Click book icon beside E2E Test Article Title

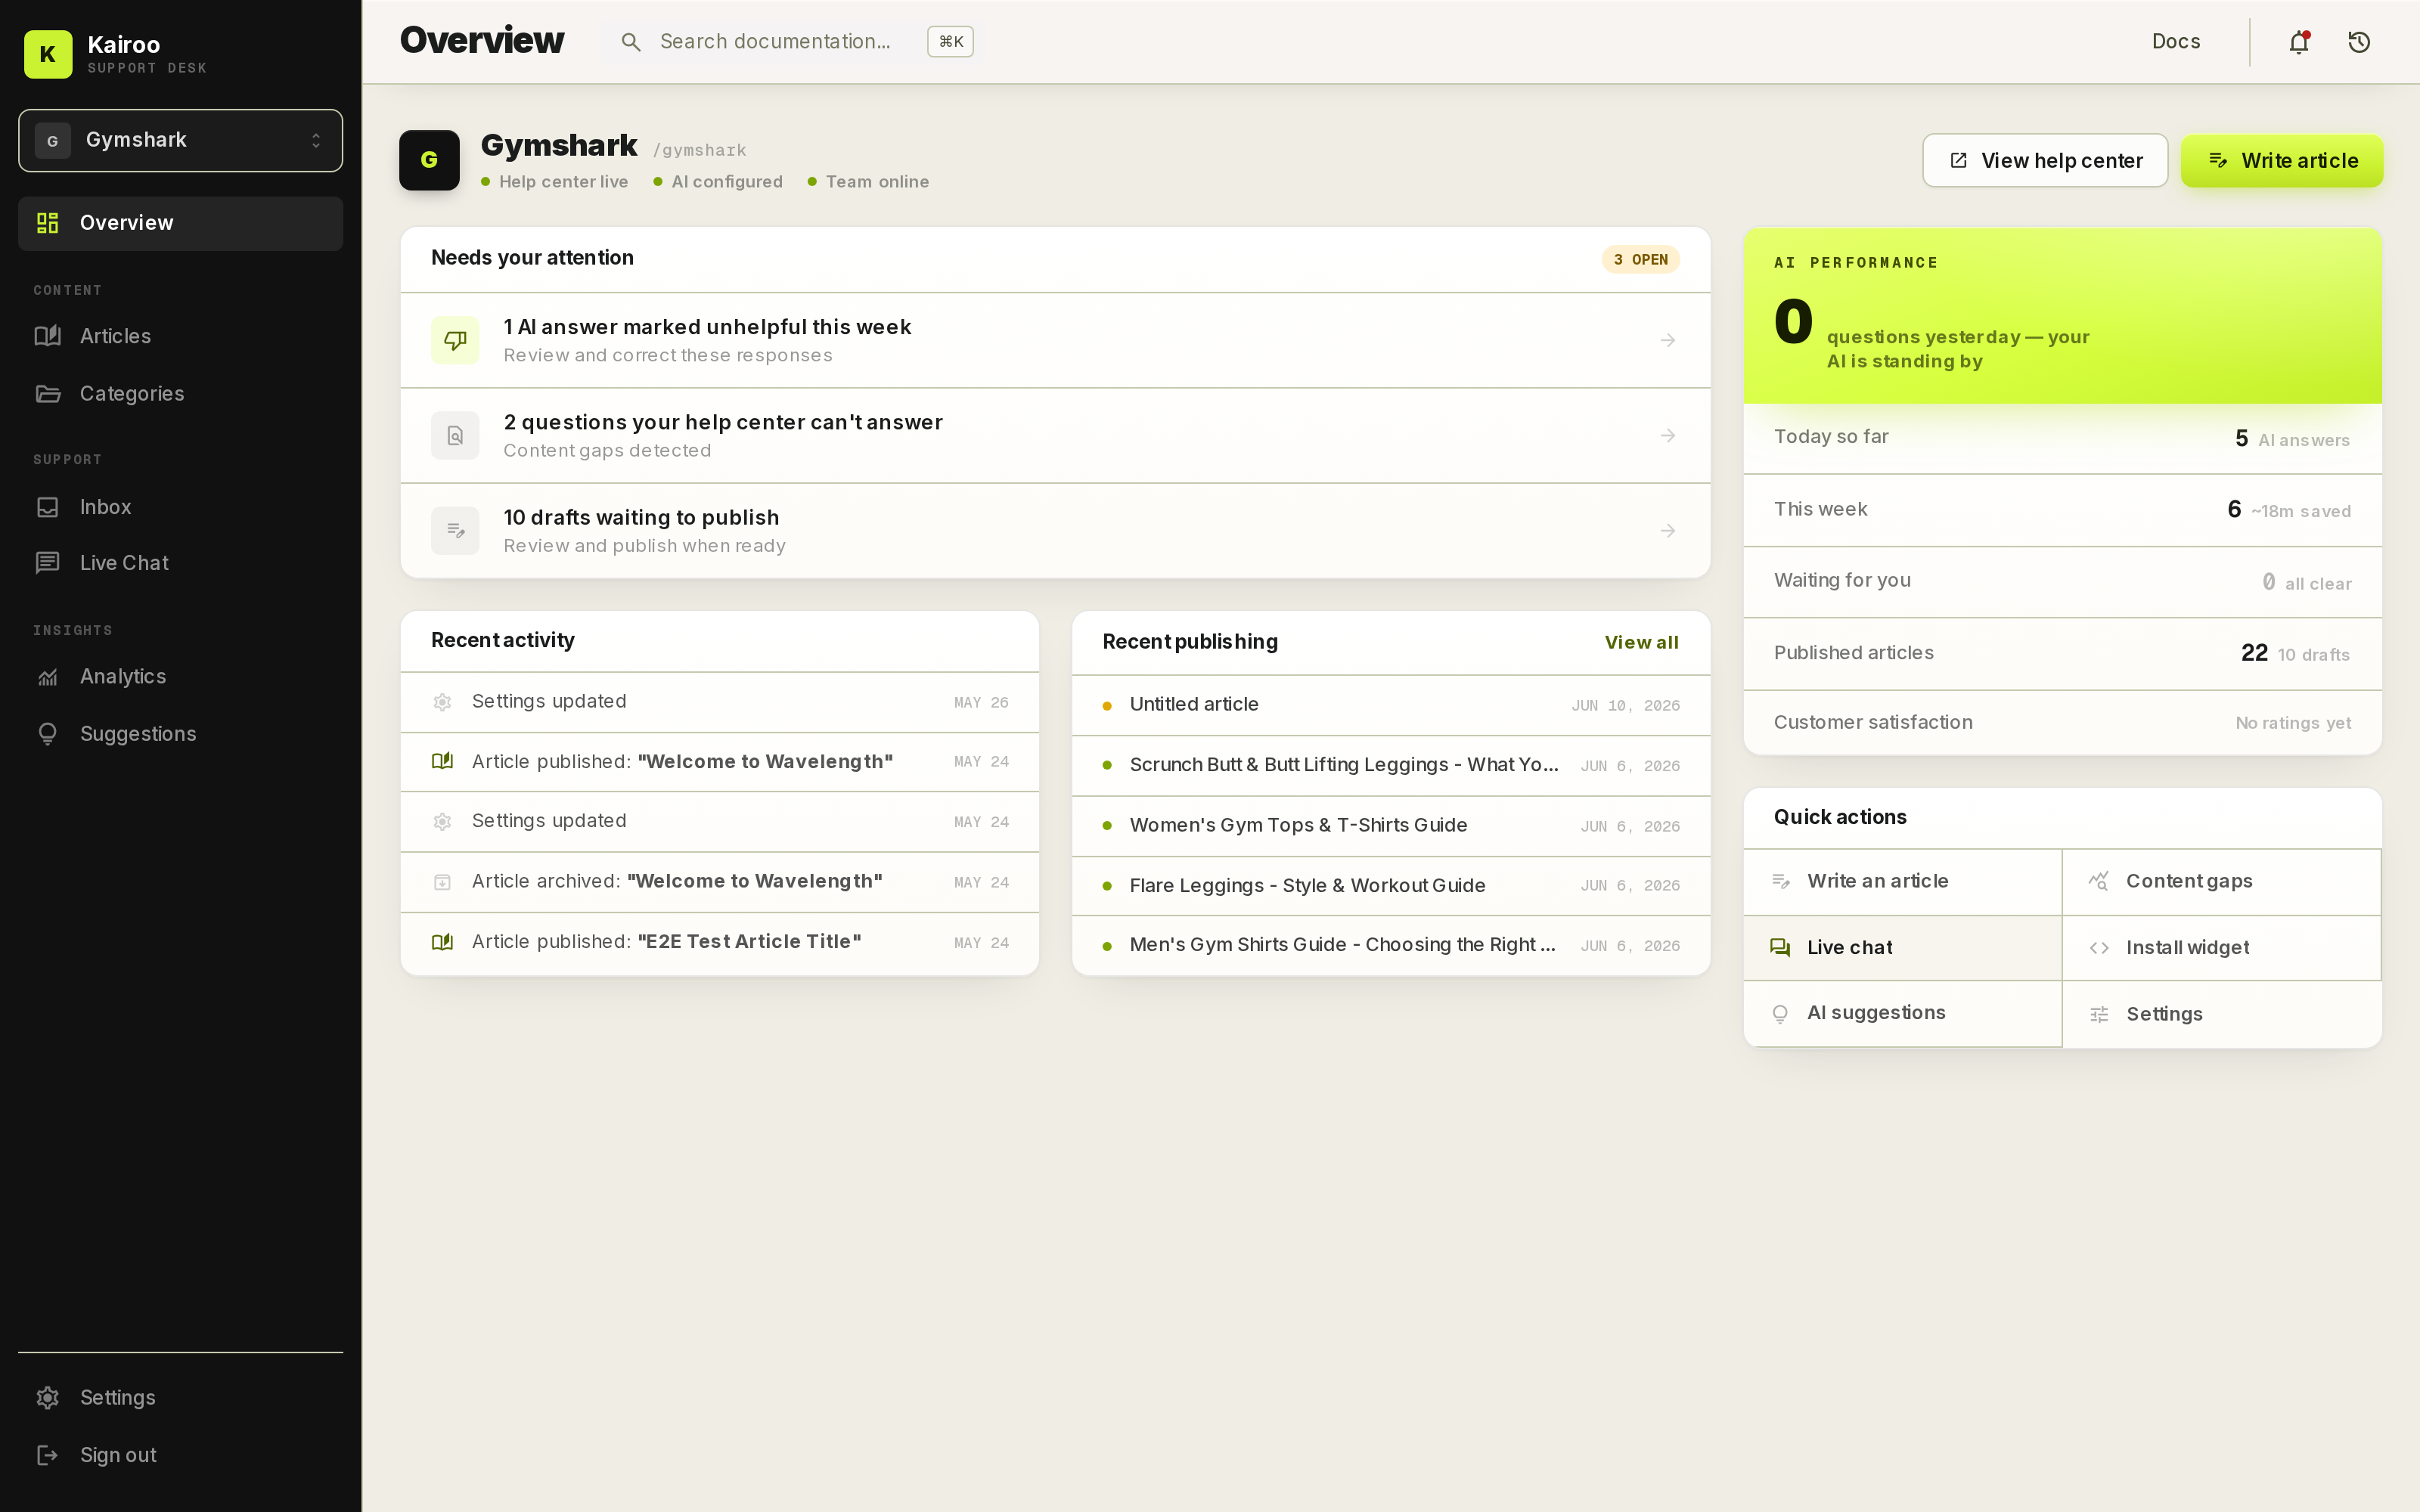pyautogui.click(x=442, y=942)
